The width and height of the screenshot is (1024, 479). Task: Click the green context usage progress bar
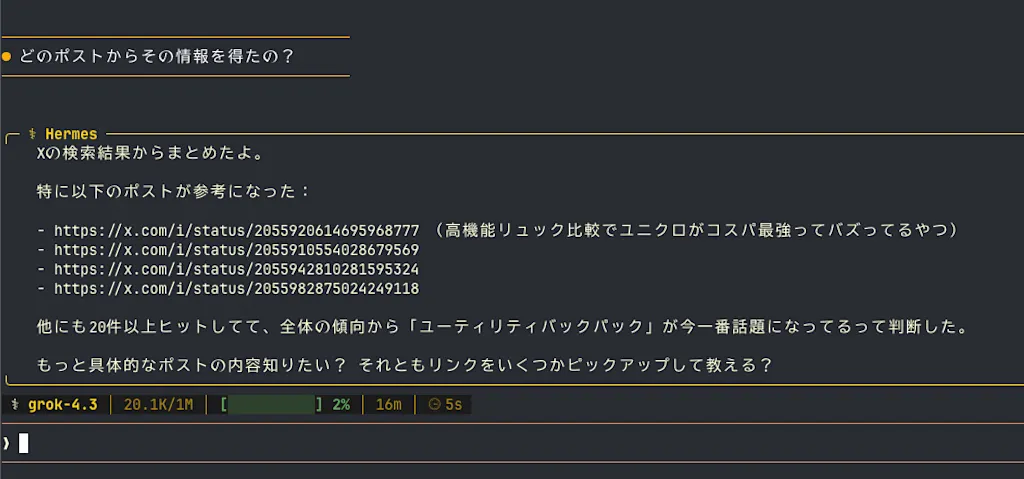coord(272,405)
